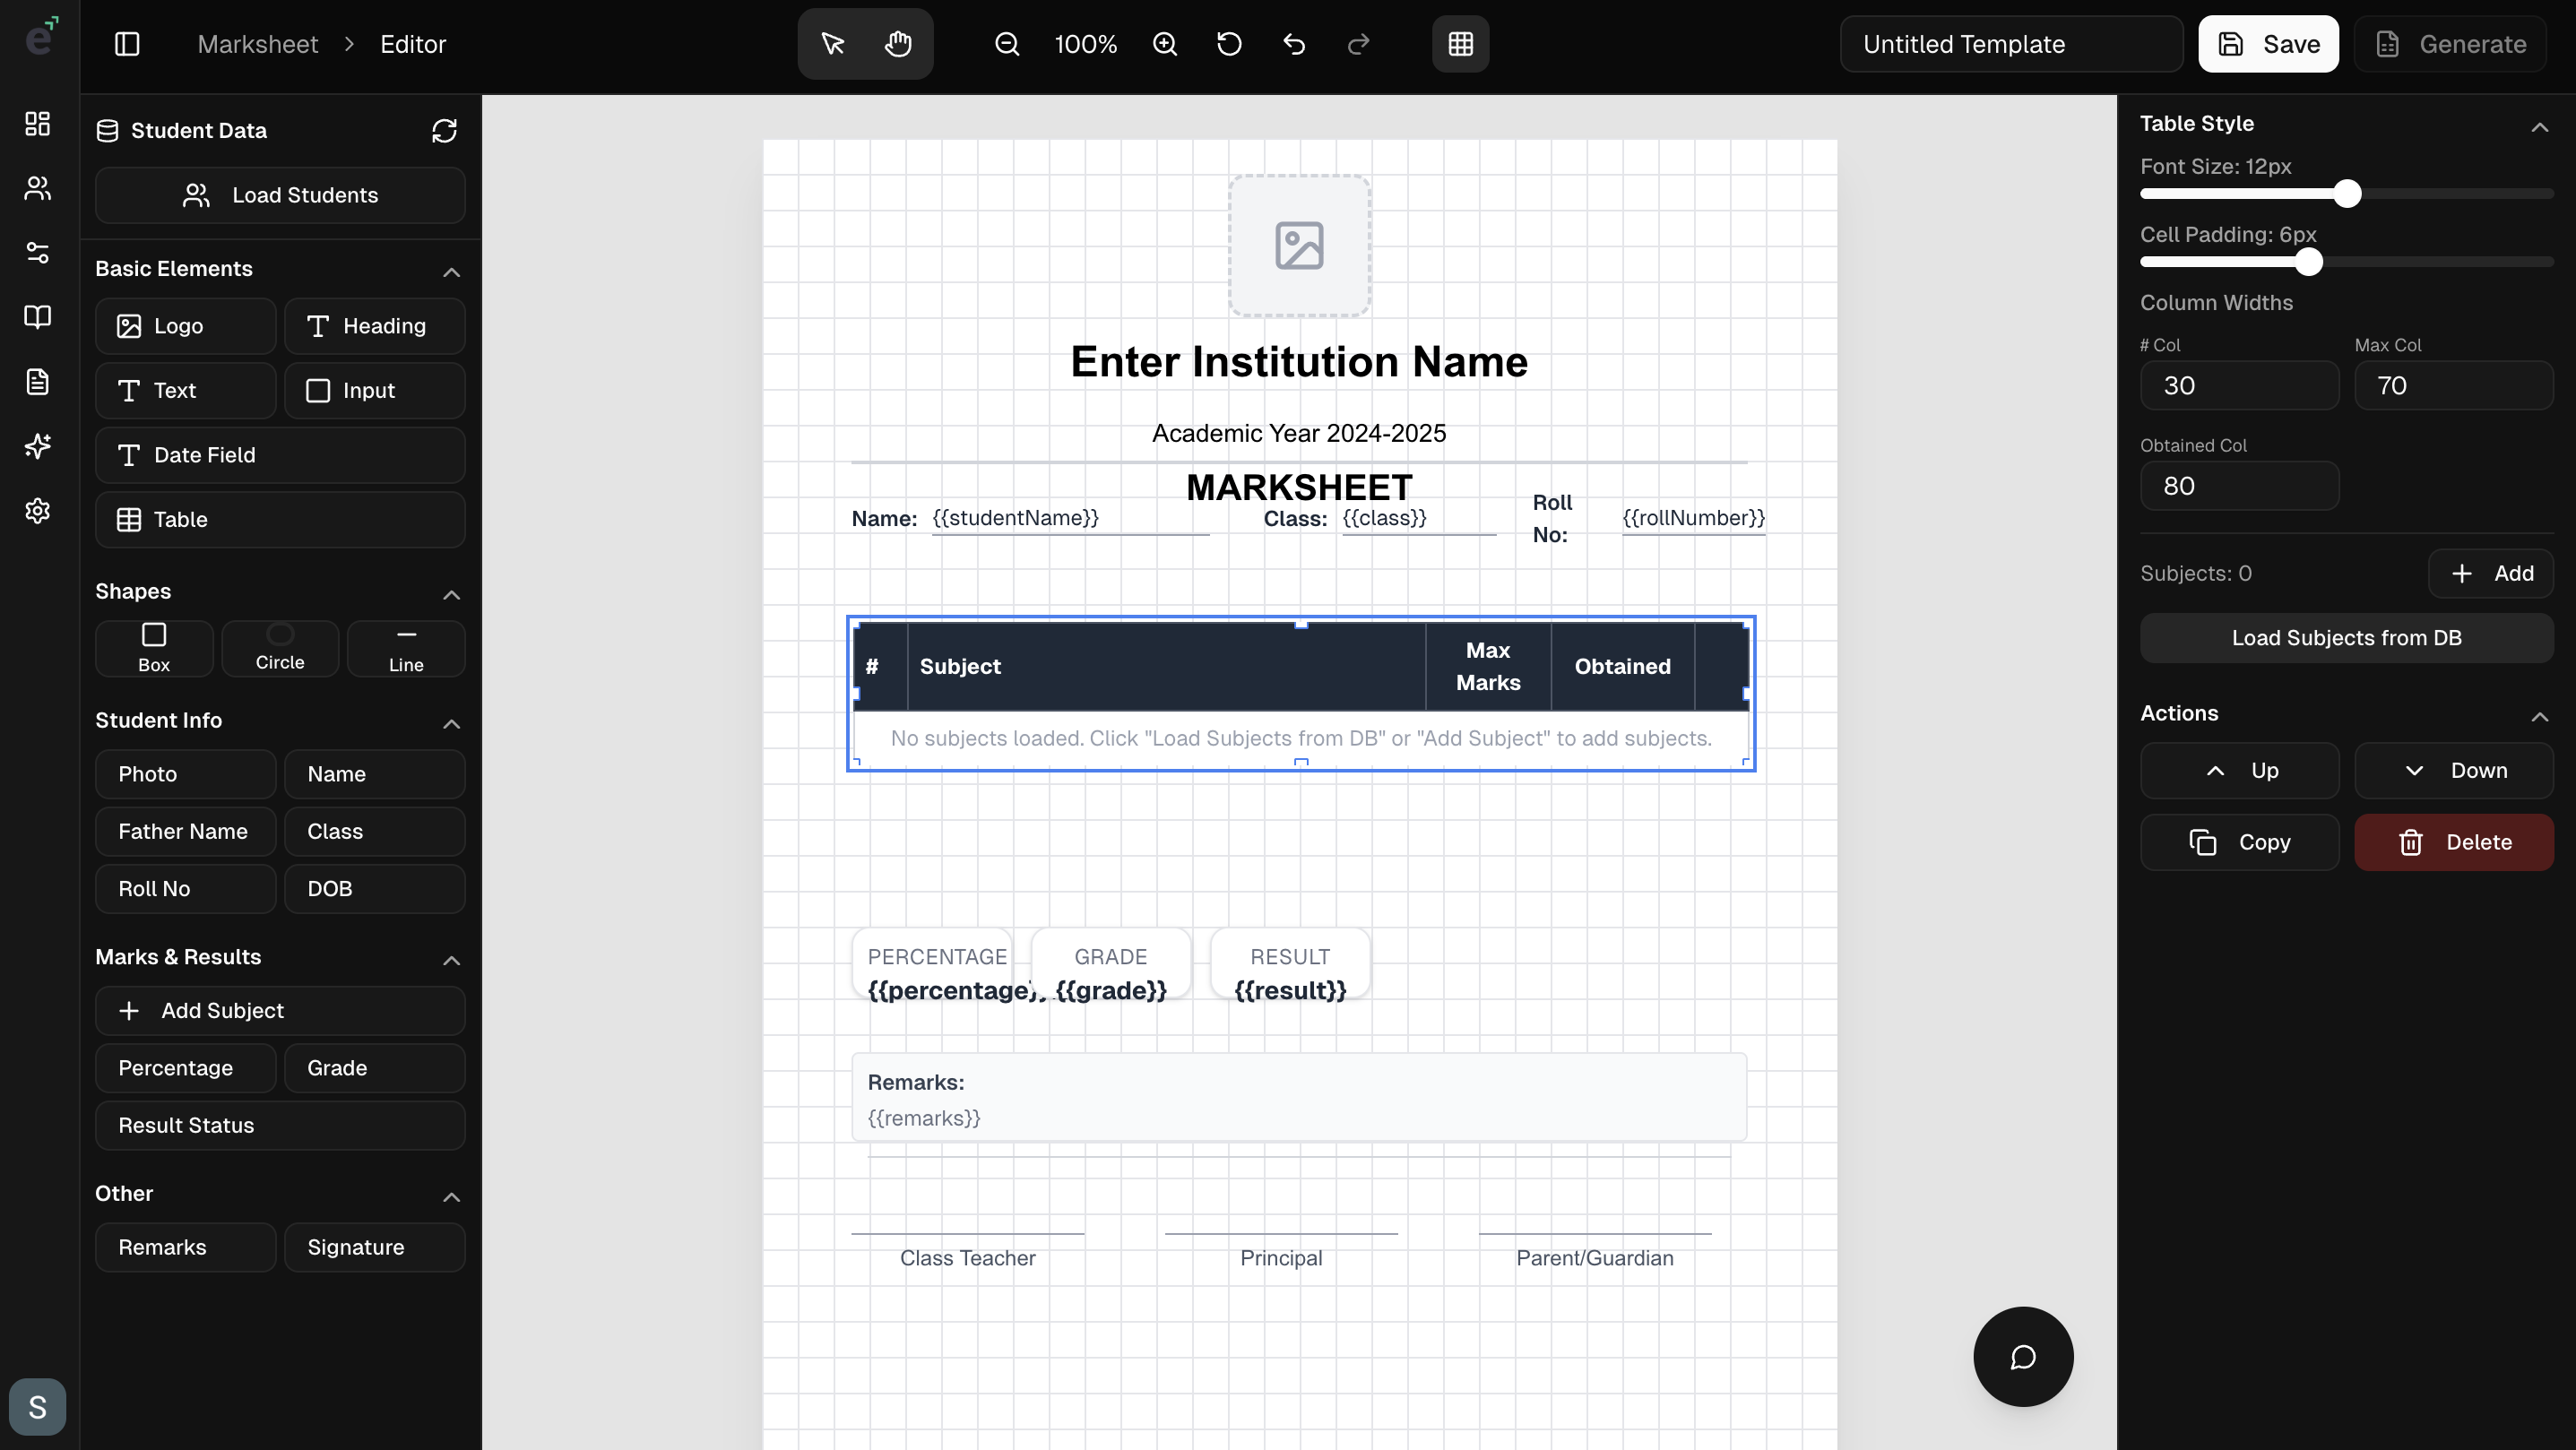Open the book/library icon in left sidebar

pos(37,317)
